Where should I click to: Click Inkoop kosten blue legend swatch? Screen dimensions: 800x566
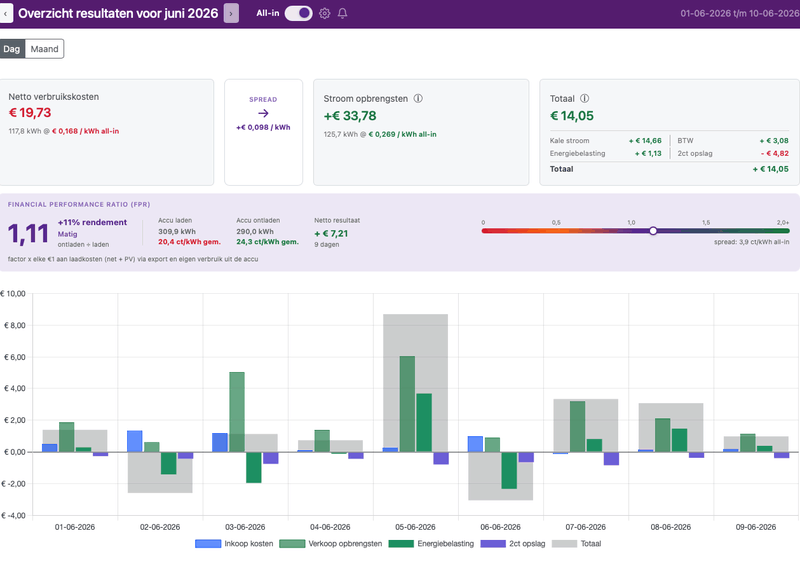pos(208,544)
